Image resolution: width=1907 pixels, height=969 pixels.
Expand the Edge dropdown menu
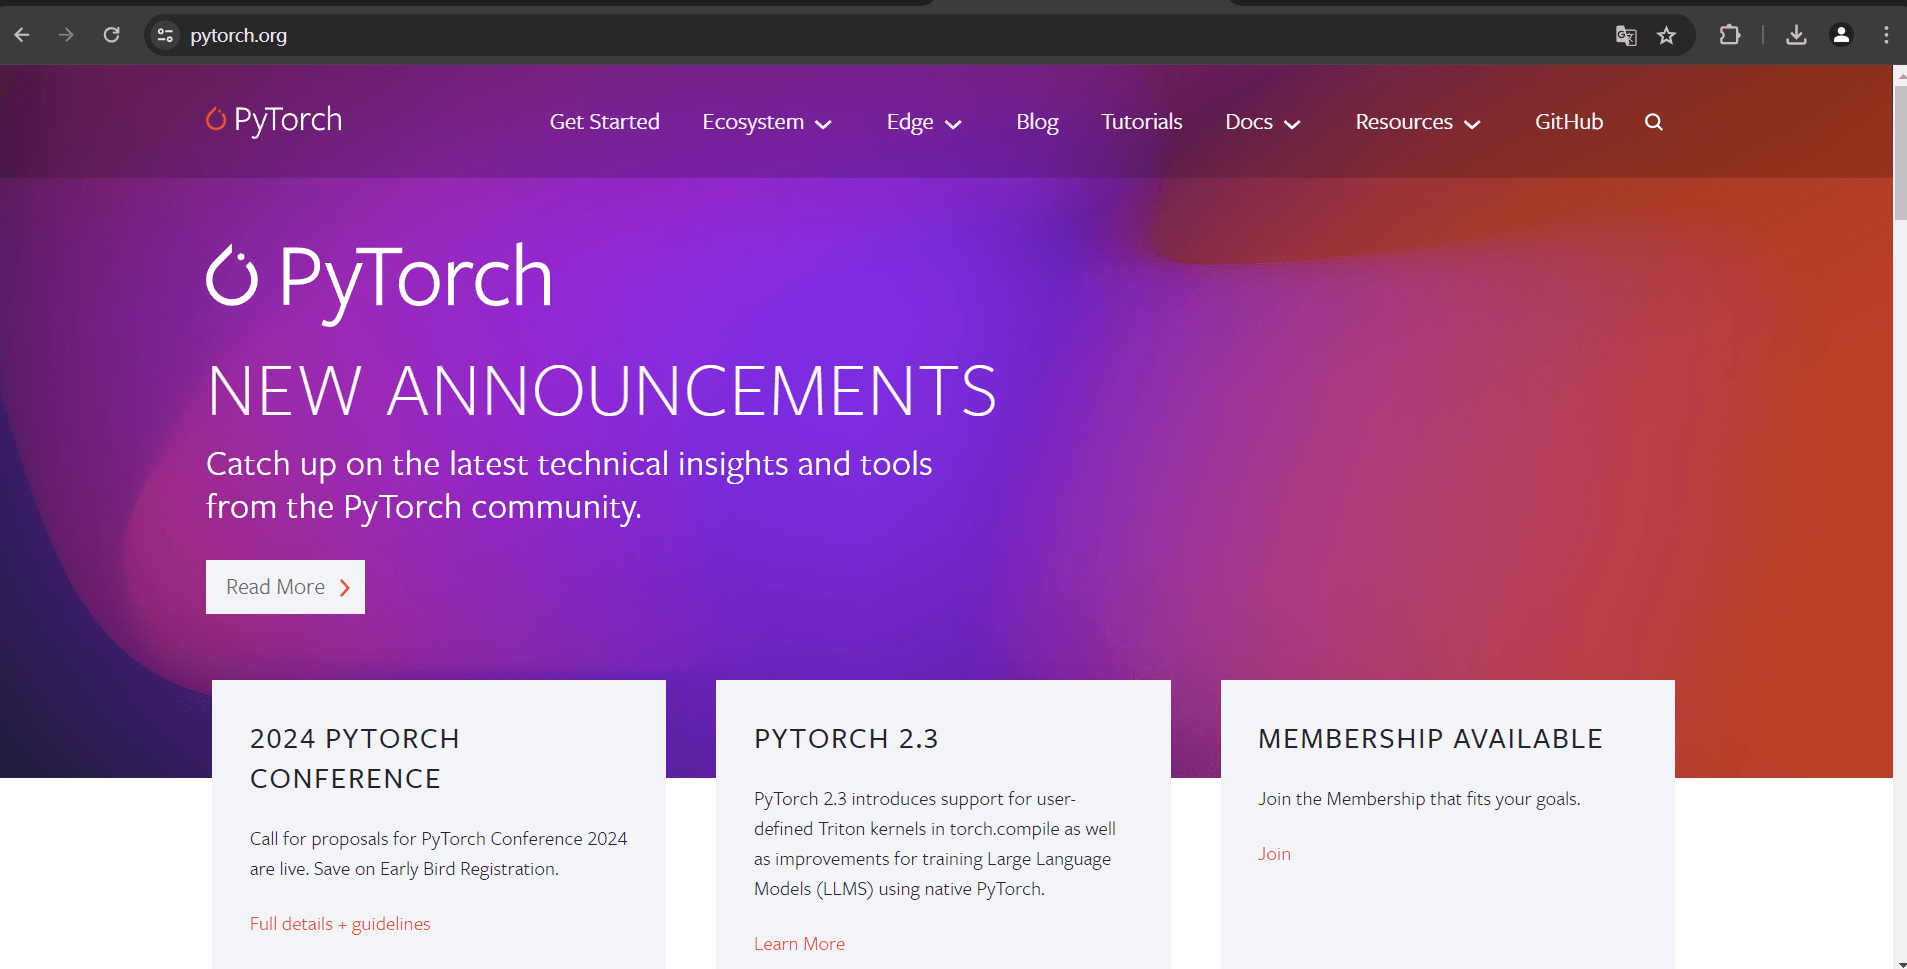[x=924, y=122]
